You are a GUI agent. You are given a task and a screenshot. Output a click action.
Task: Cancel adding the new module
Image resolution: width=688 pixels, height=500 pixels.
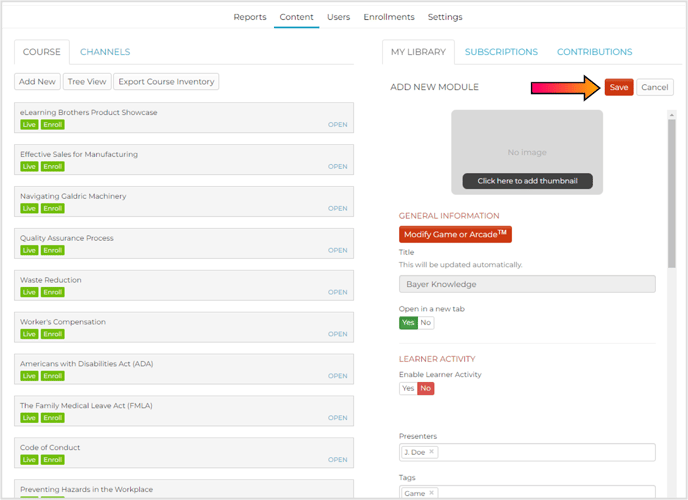pos(655,87)
